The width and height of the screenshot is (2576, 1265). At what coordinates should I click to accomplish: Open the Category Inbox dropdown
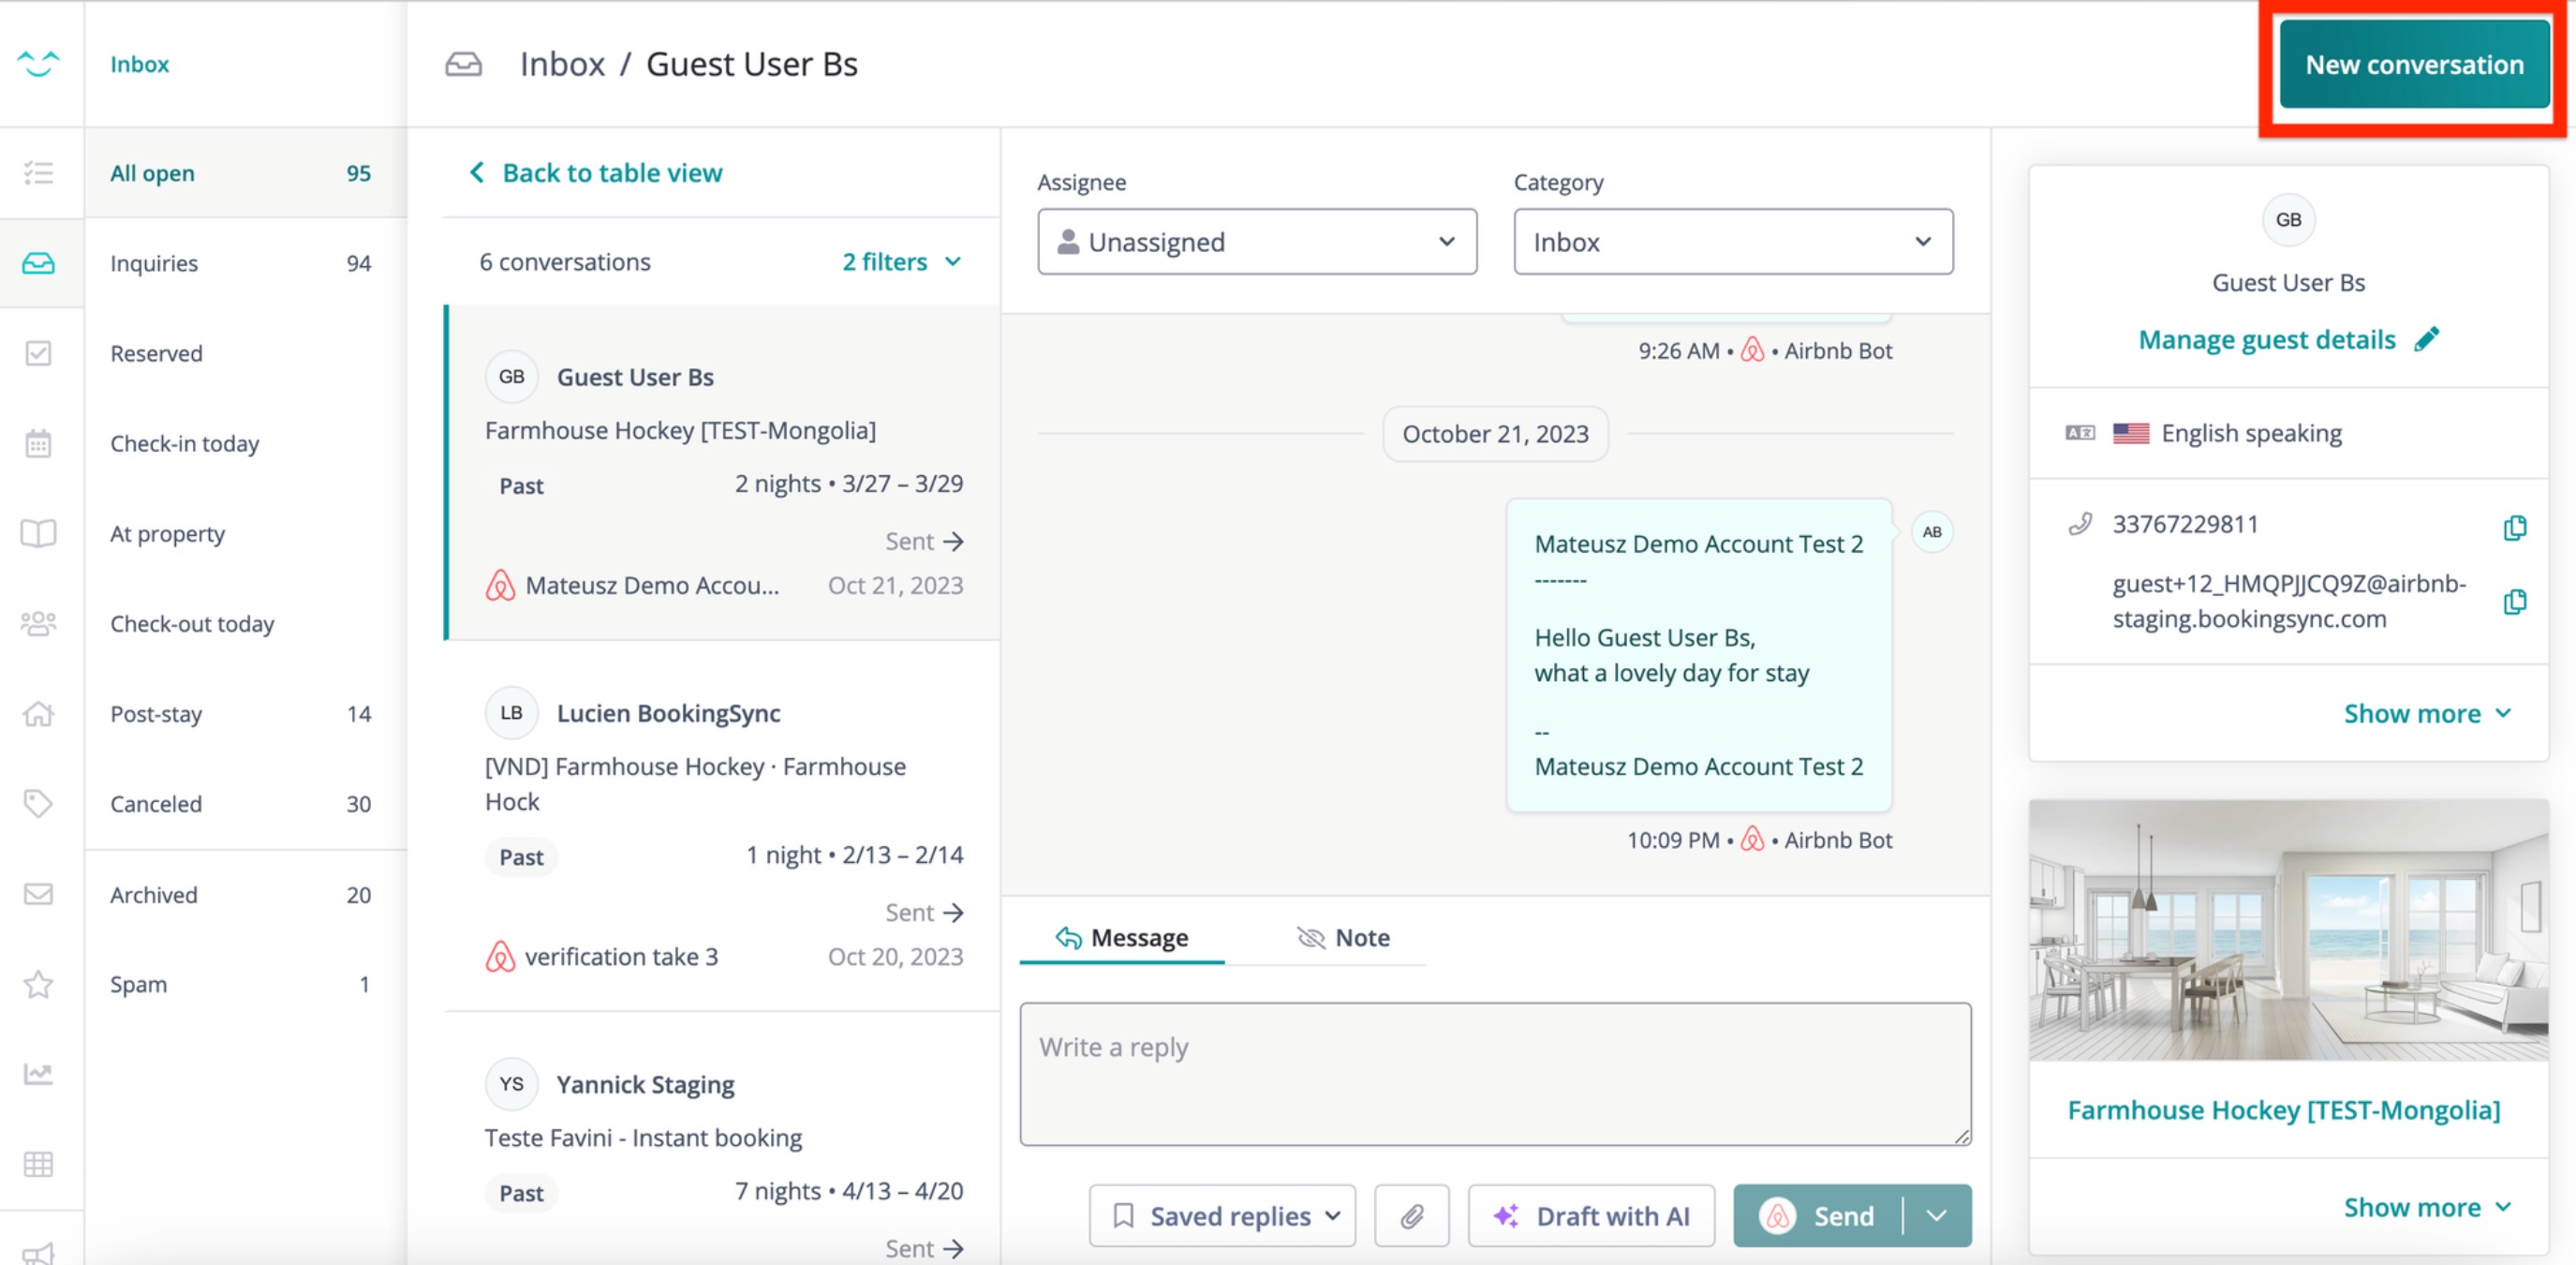[1732, 242]
